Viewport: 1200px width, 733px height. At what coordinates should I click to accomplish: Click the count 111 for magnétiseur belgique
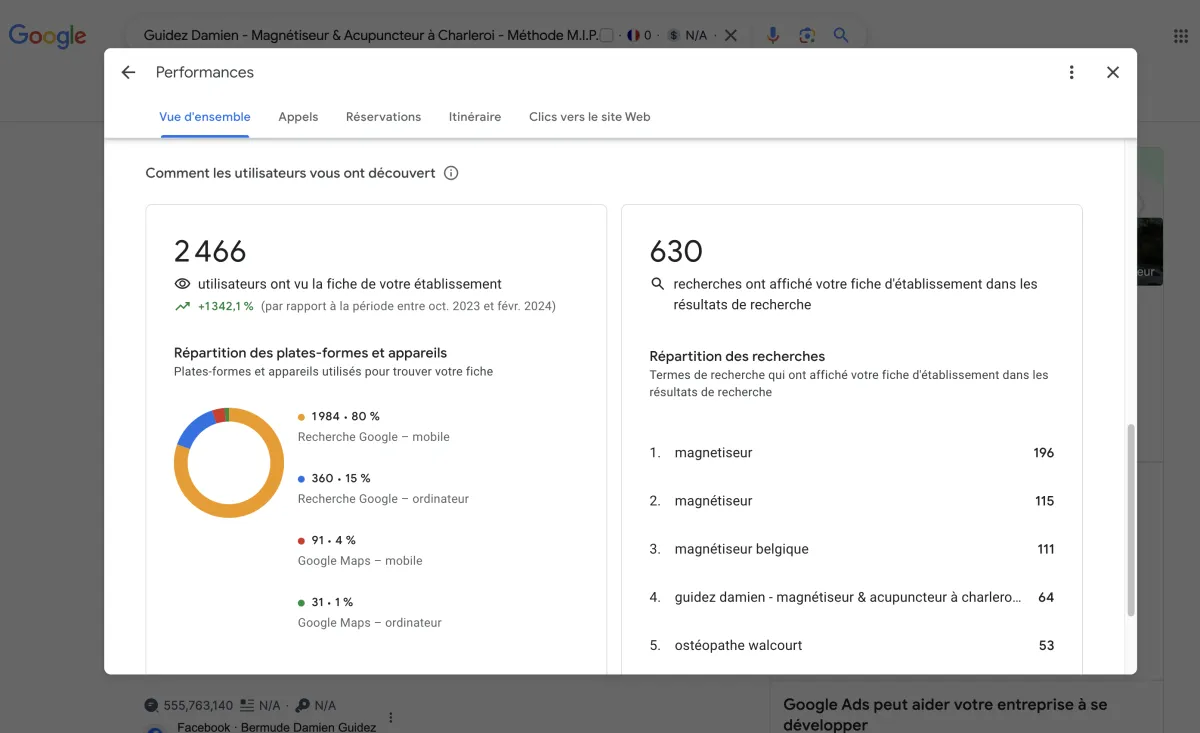click(1046, 549)
